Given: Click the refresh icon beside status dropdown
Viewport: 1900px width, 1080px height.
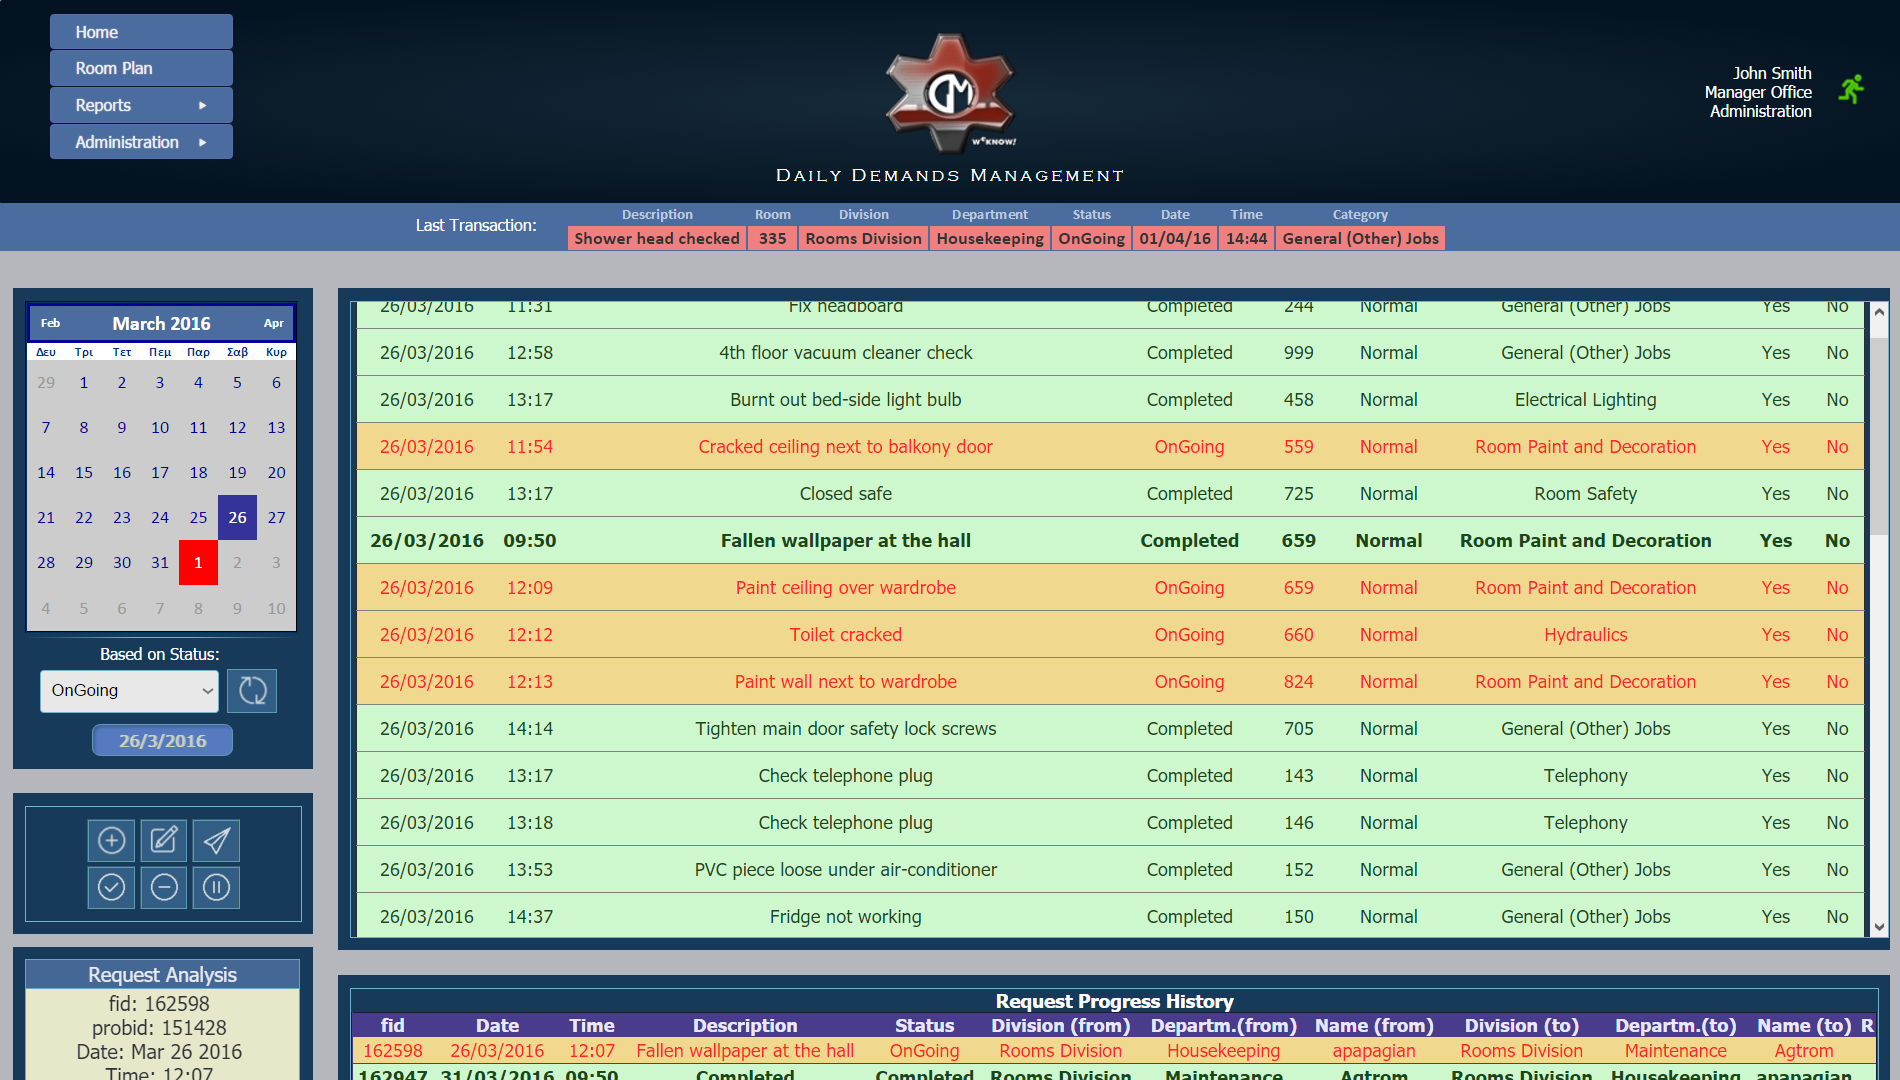Looking at the screenshot, I should [252, 691].
